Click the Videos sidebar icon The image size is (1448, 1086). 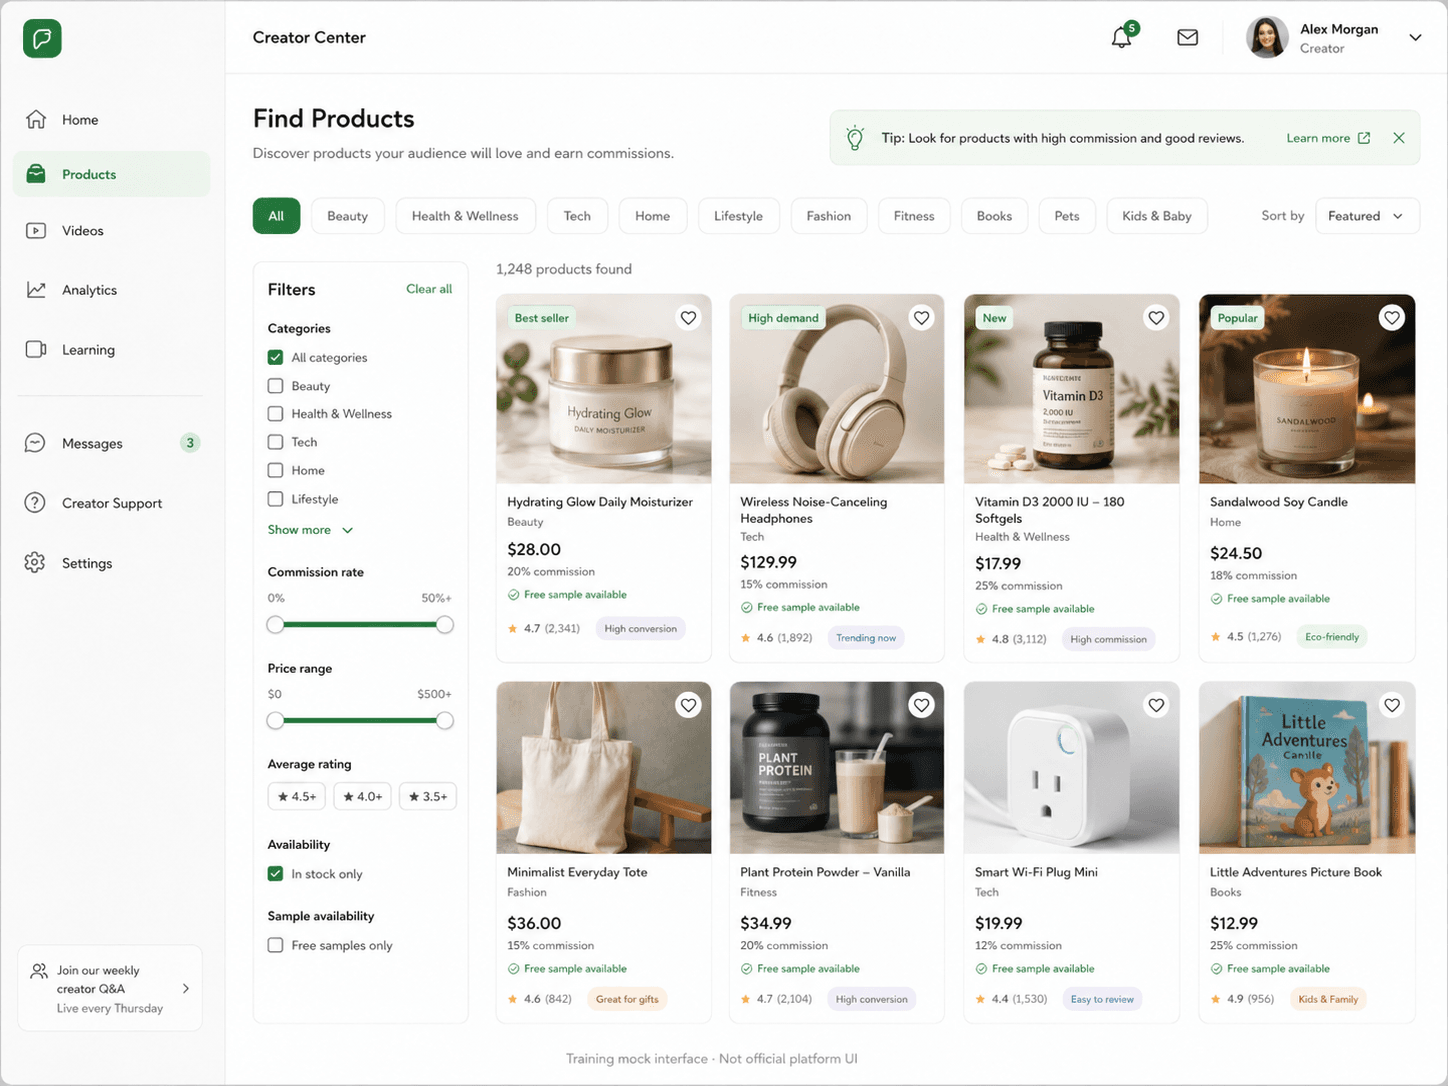(x=36, y=231)
